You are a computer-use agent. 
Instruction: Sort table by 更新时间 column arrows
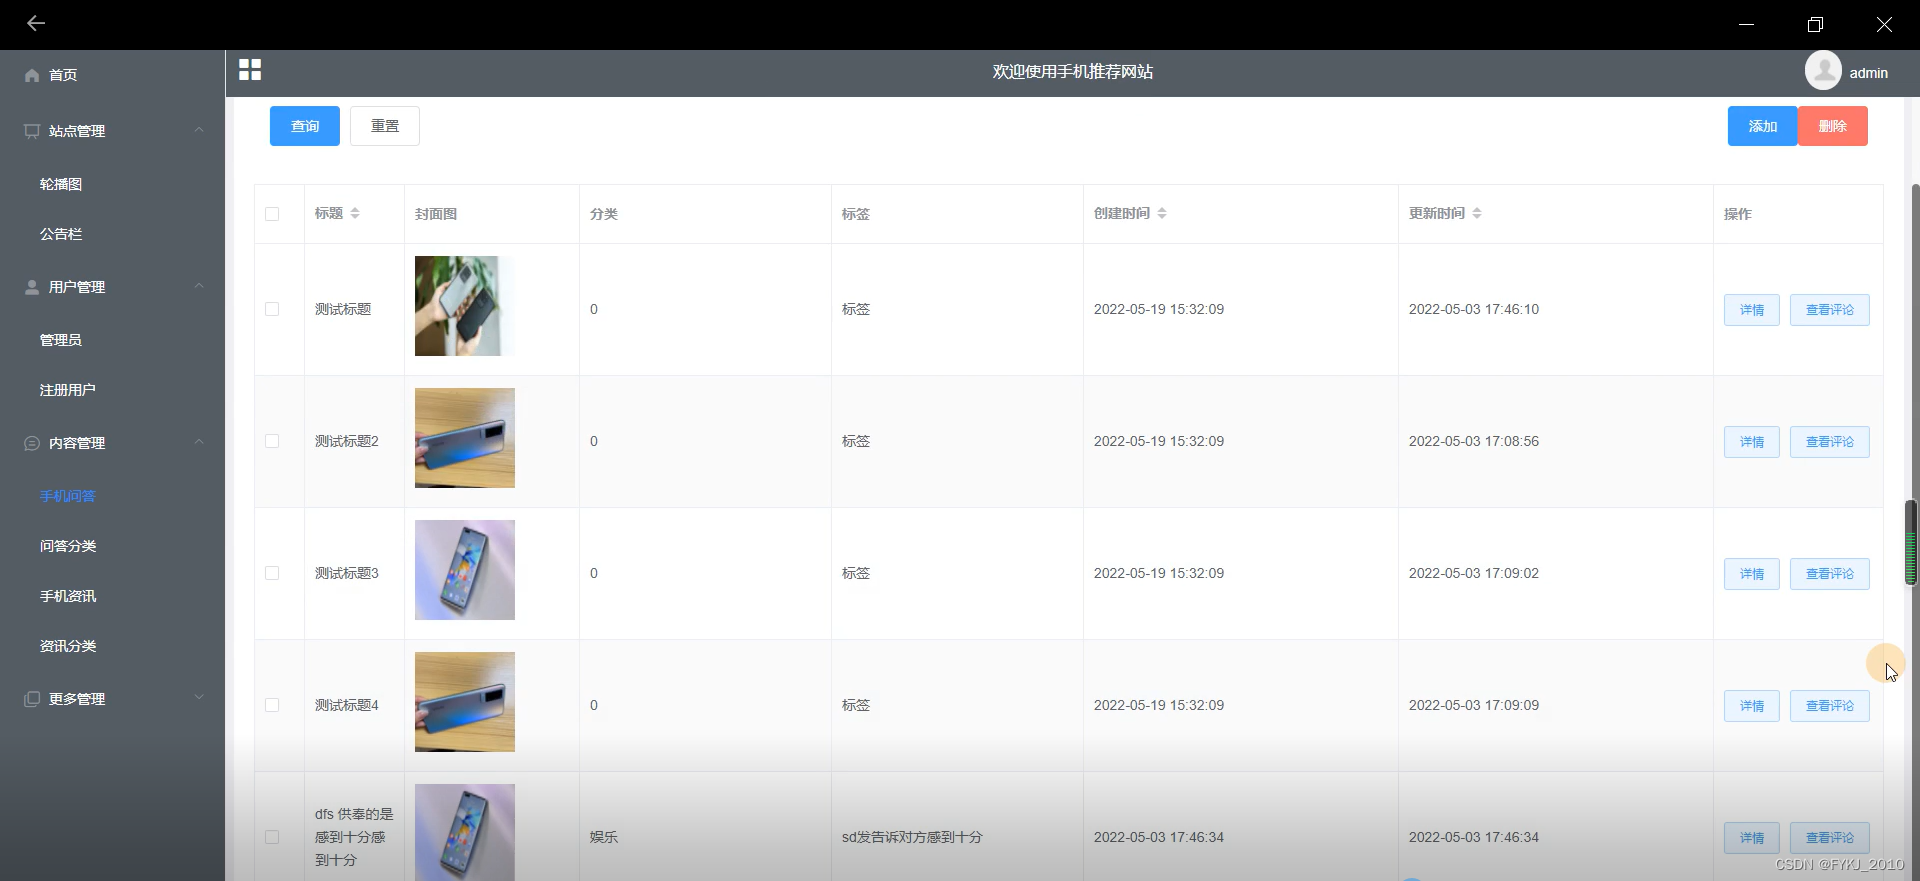1477,213
